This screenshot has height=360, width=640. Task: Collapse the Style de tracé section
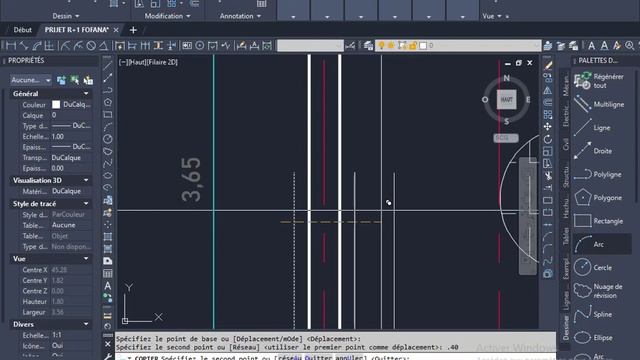coord(86,204)
